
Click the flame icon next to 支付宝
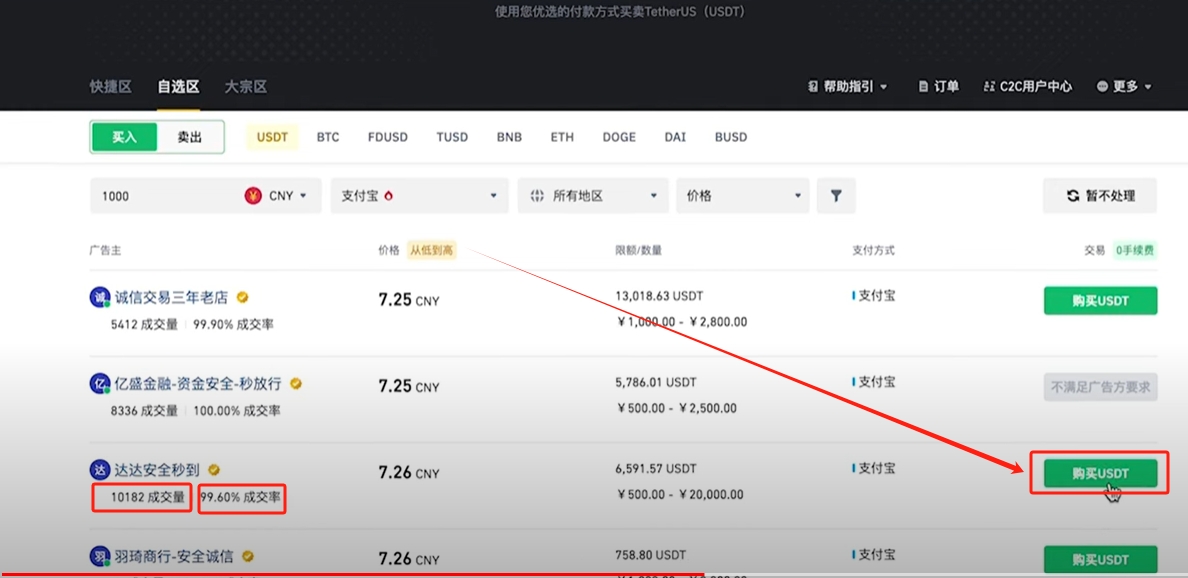(389, 195)
